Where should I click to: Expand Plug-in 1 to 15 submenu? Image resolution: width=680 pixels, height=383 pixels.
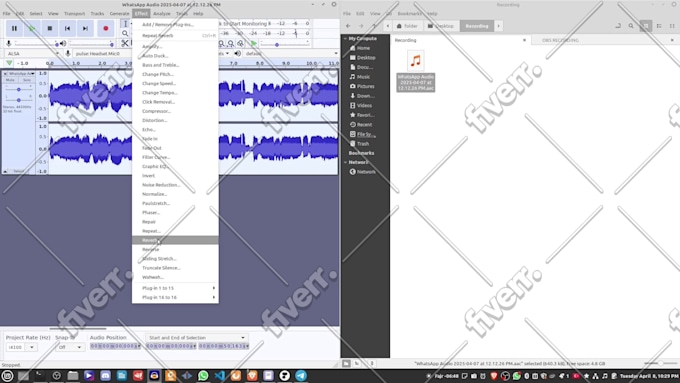tap(175, 288)
